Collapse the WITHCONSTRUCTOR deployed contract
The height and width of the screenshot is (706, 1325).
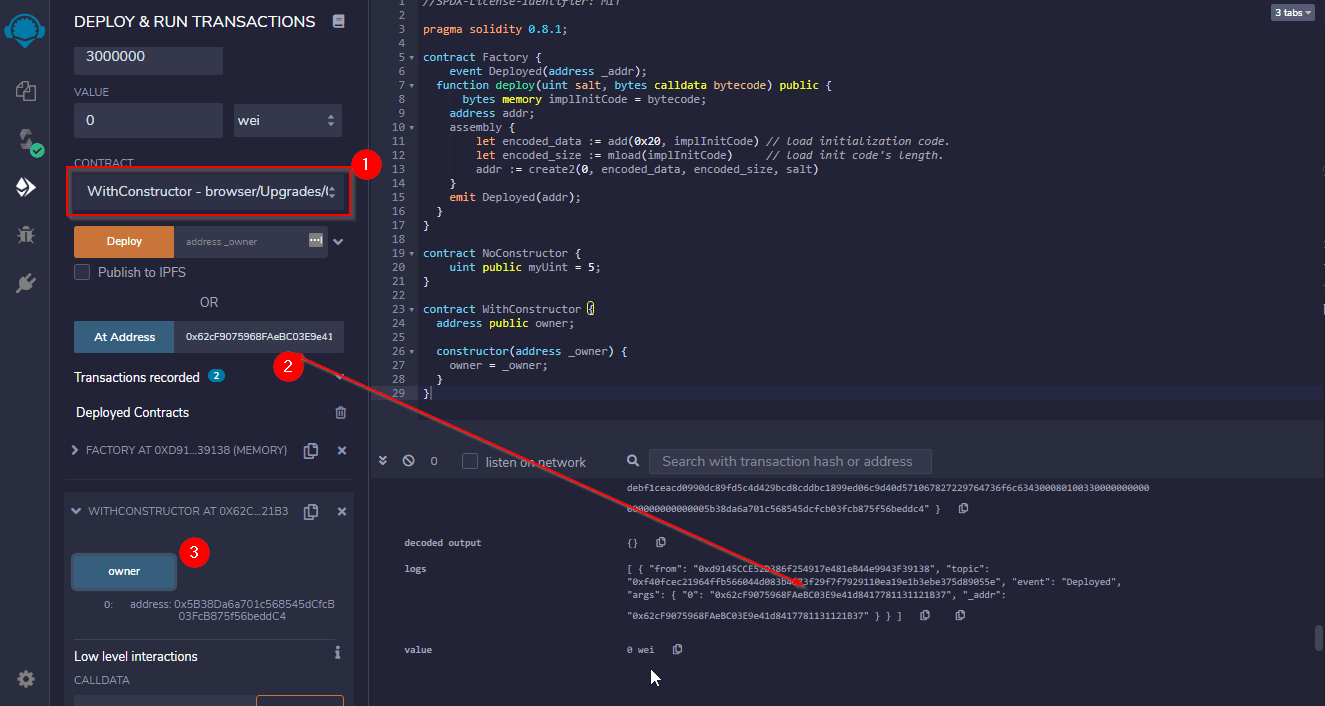click(x=76, y=511)
